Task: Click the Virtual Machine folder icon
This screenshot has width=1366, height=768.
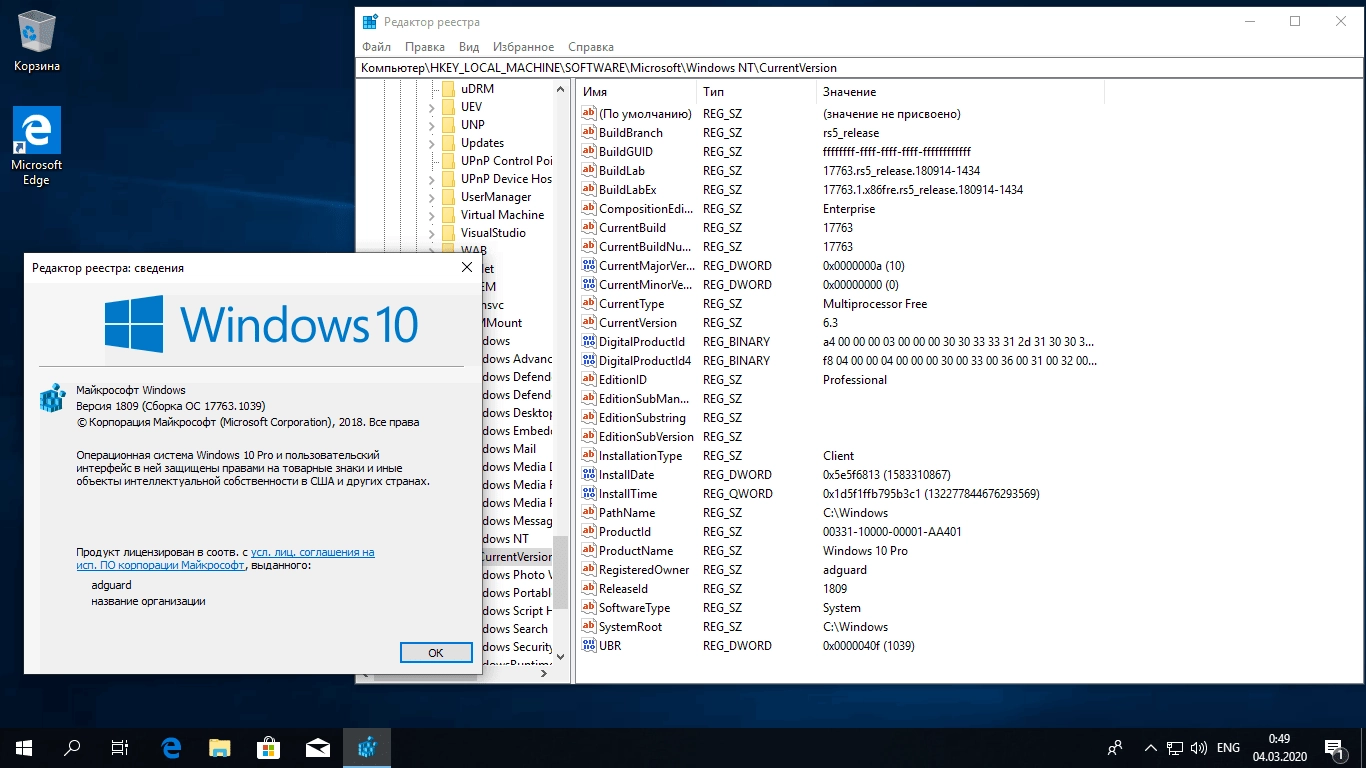Action: 448,215
